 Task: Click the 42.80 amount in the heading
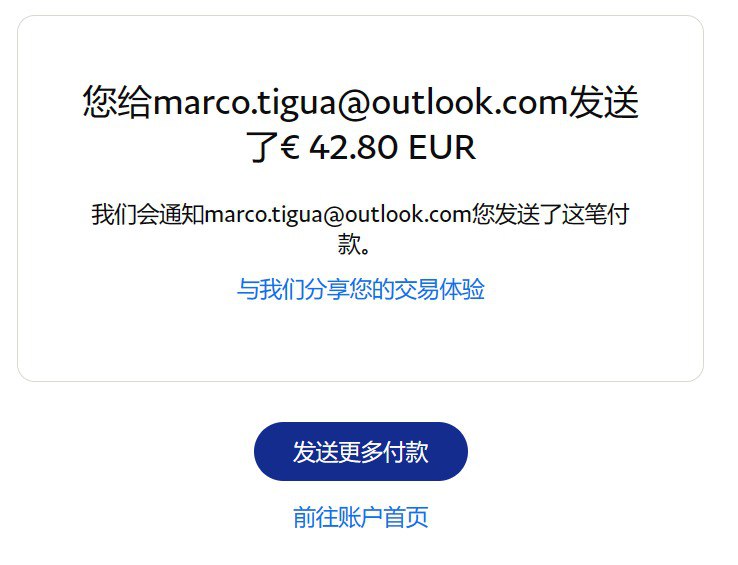(x=353, y=147)
